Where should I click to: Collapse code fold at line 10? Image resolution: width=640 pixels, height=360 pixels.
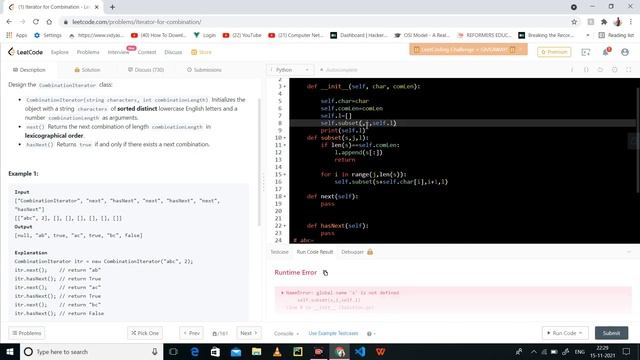click(284, 138)
